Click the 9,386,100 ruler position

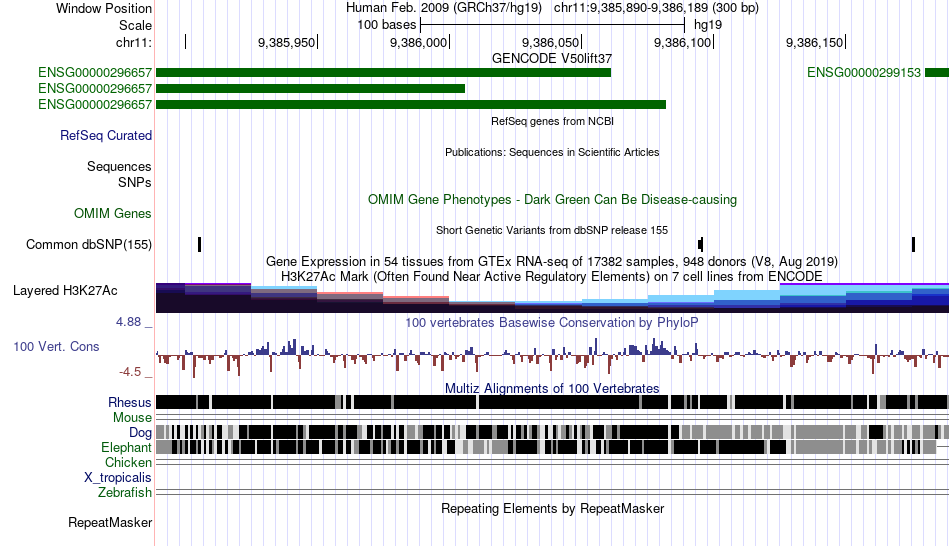click(x=683, y=42)
